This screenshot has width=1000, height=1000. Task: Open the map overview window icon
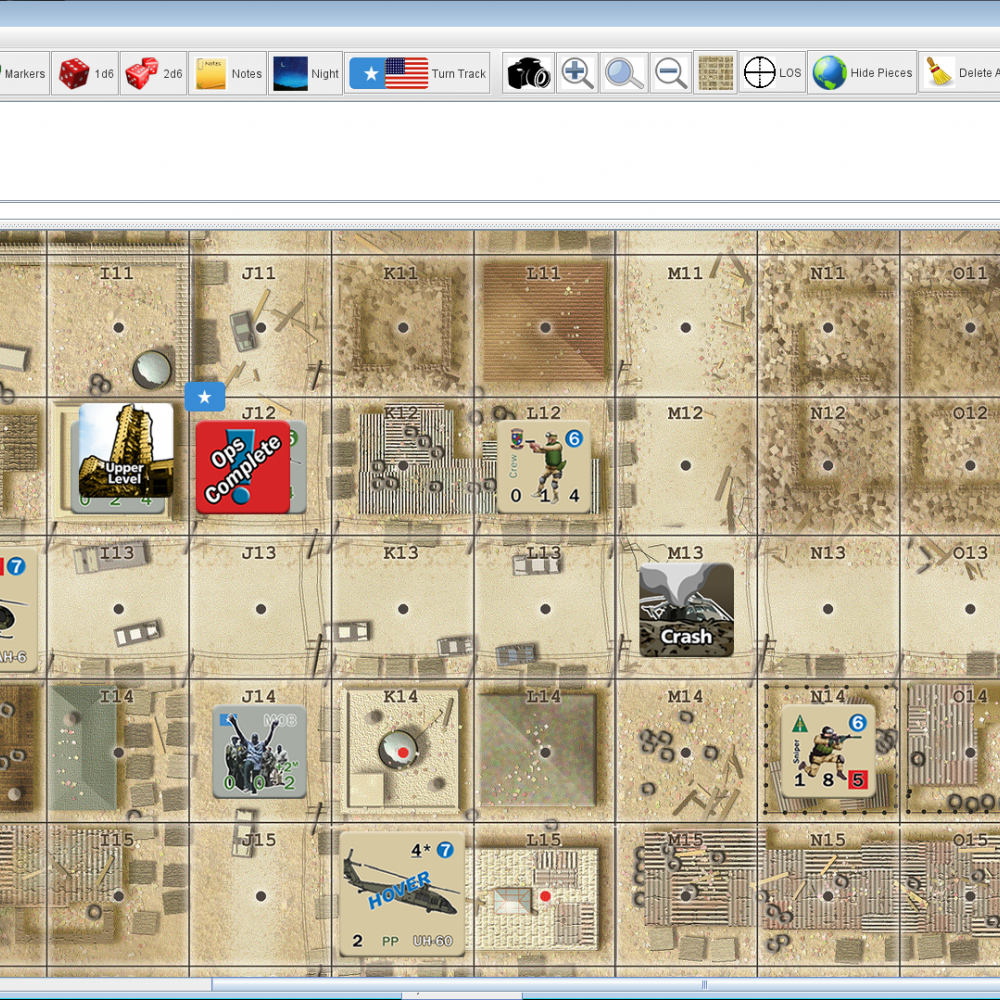(715, 74)
